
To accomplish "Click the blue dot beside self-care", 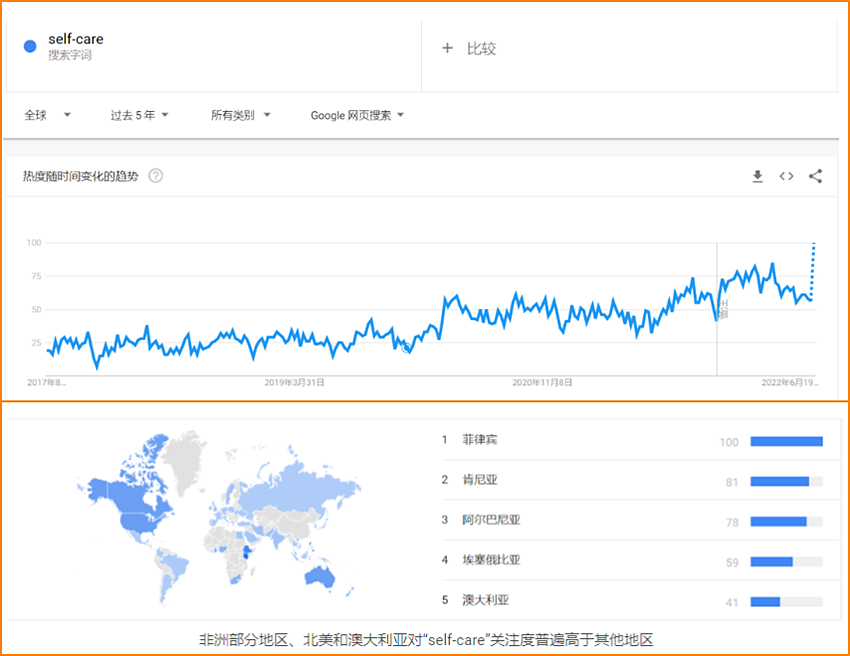I will (30, 46).
